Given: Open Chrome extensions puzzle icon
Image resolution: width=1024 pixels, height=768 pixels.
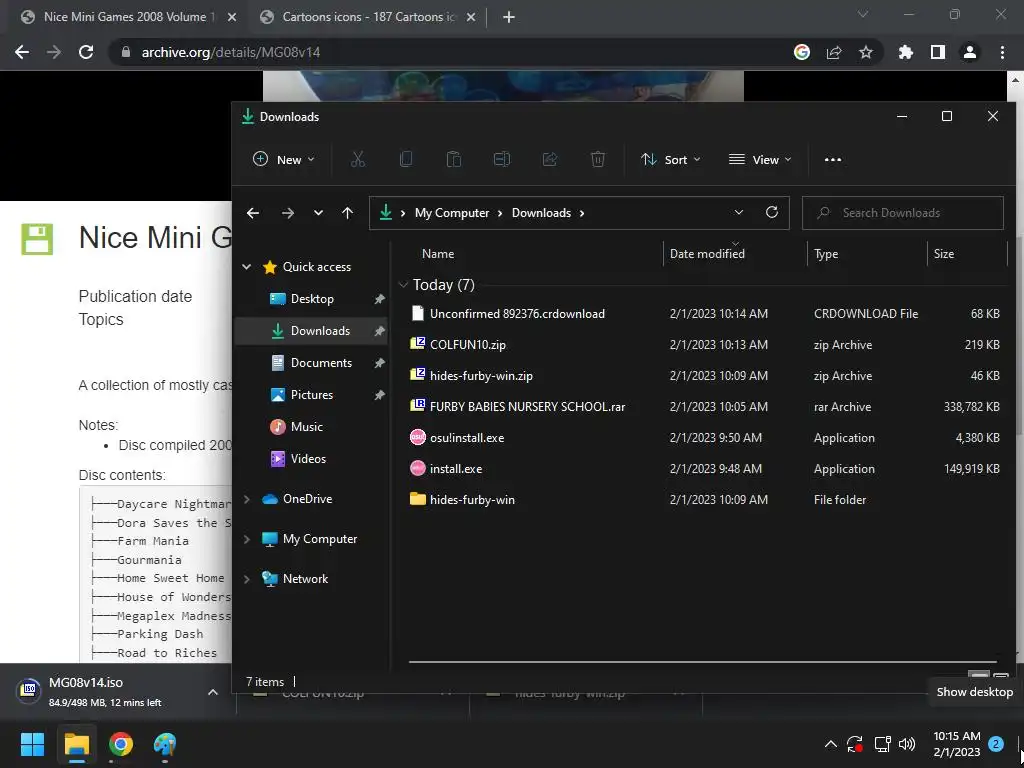Looking at the screenshot, I should click(x=905, y=52).
